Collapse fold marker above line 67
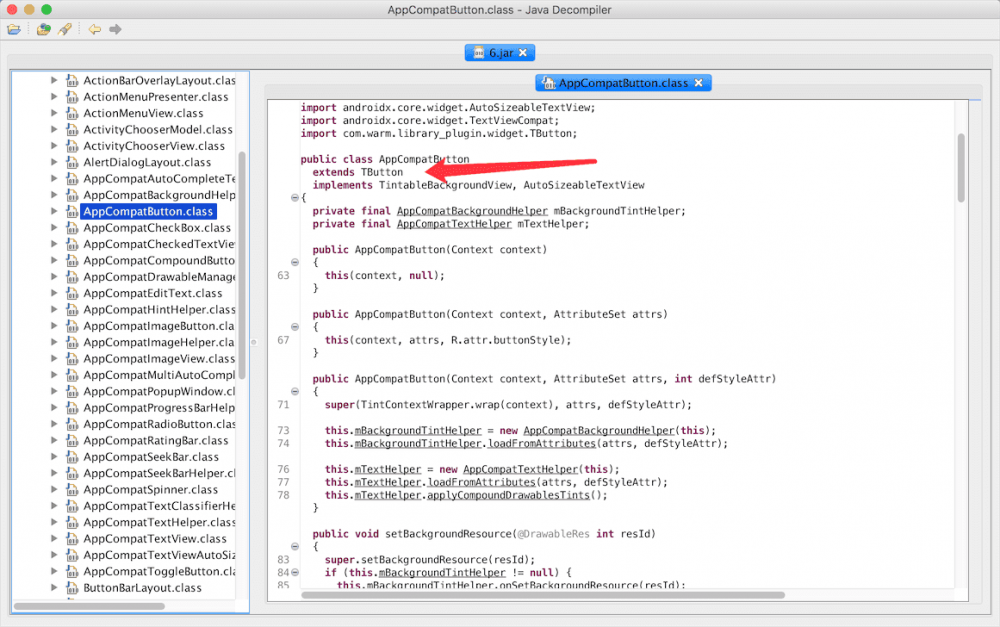1000x627 pixels. click(295, 327)
